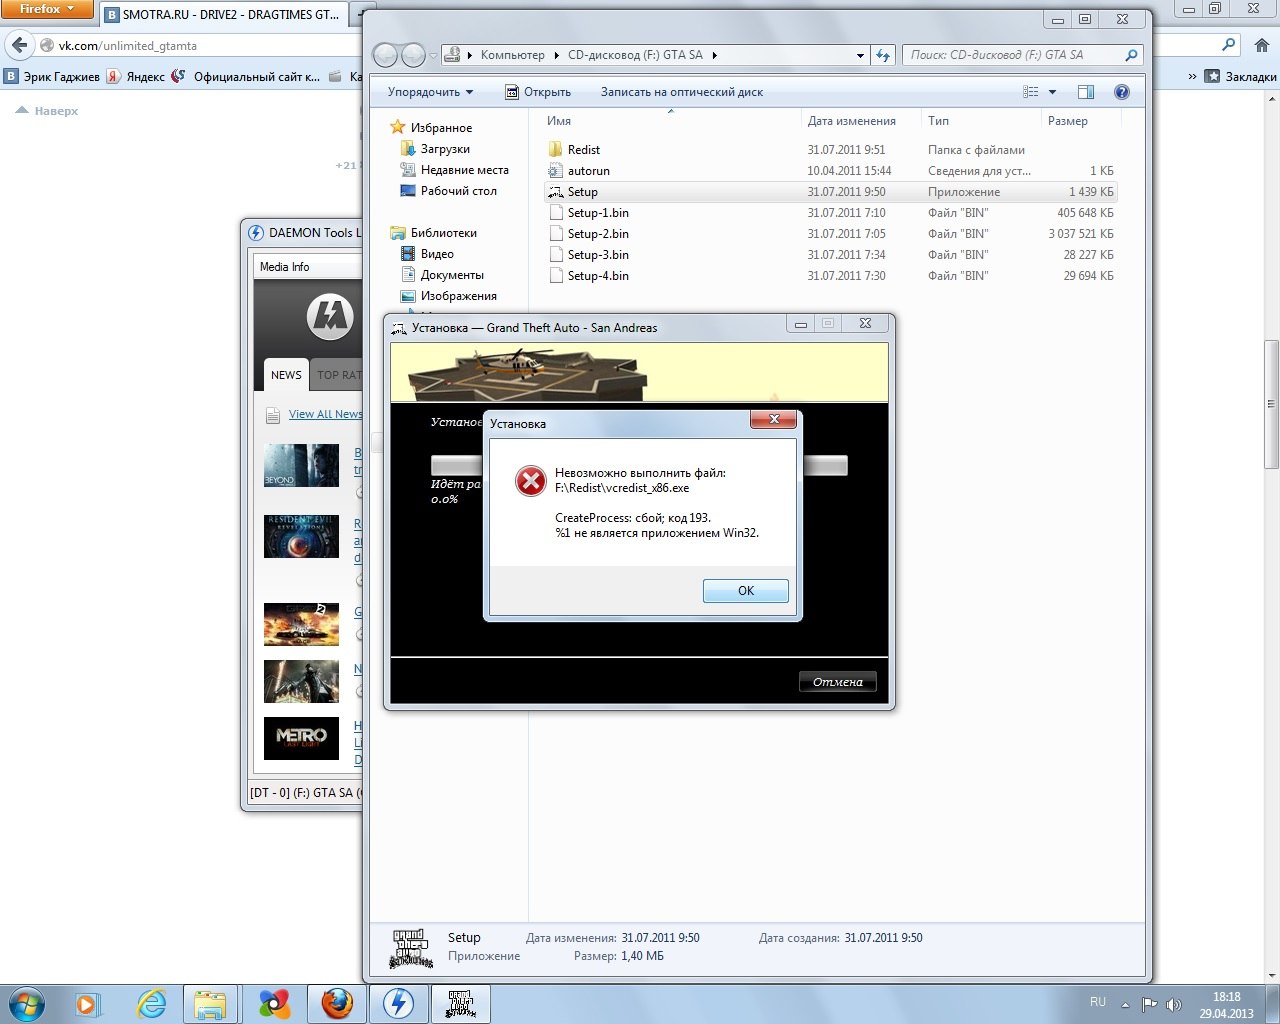
Task: Click OK in the Установка error dialog
Action: tap(746, 591)
